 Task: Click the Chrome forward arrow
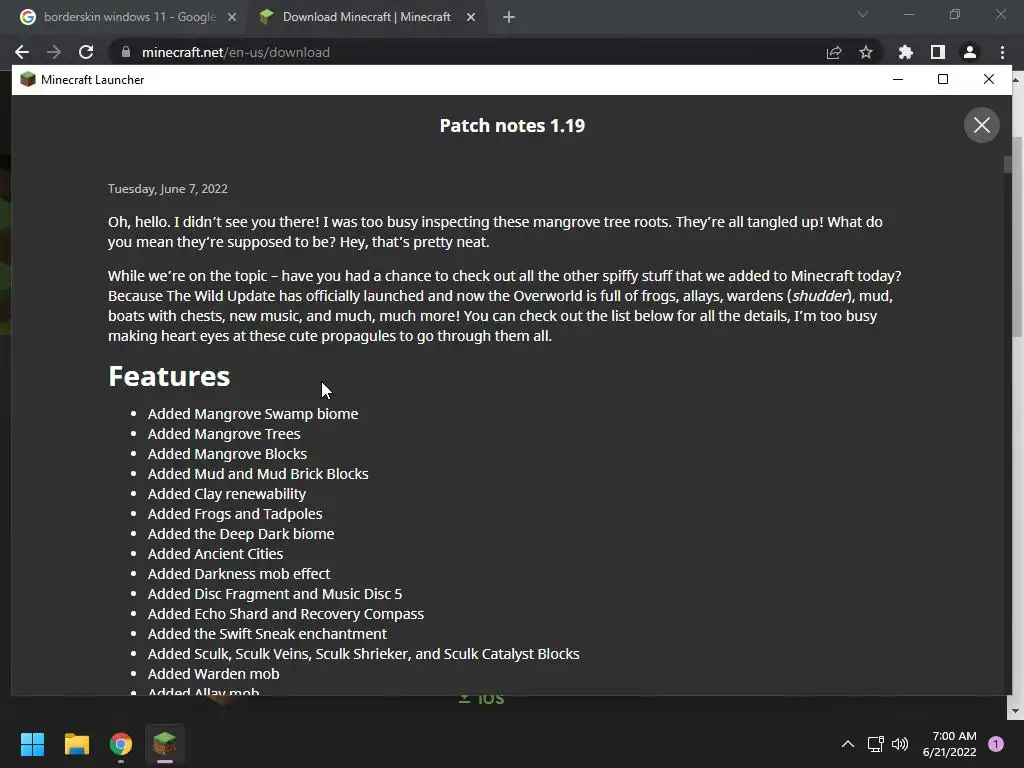[x=54, y=52]
